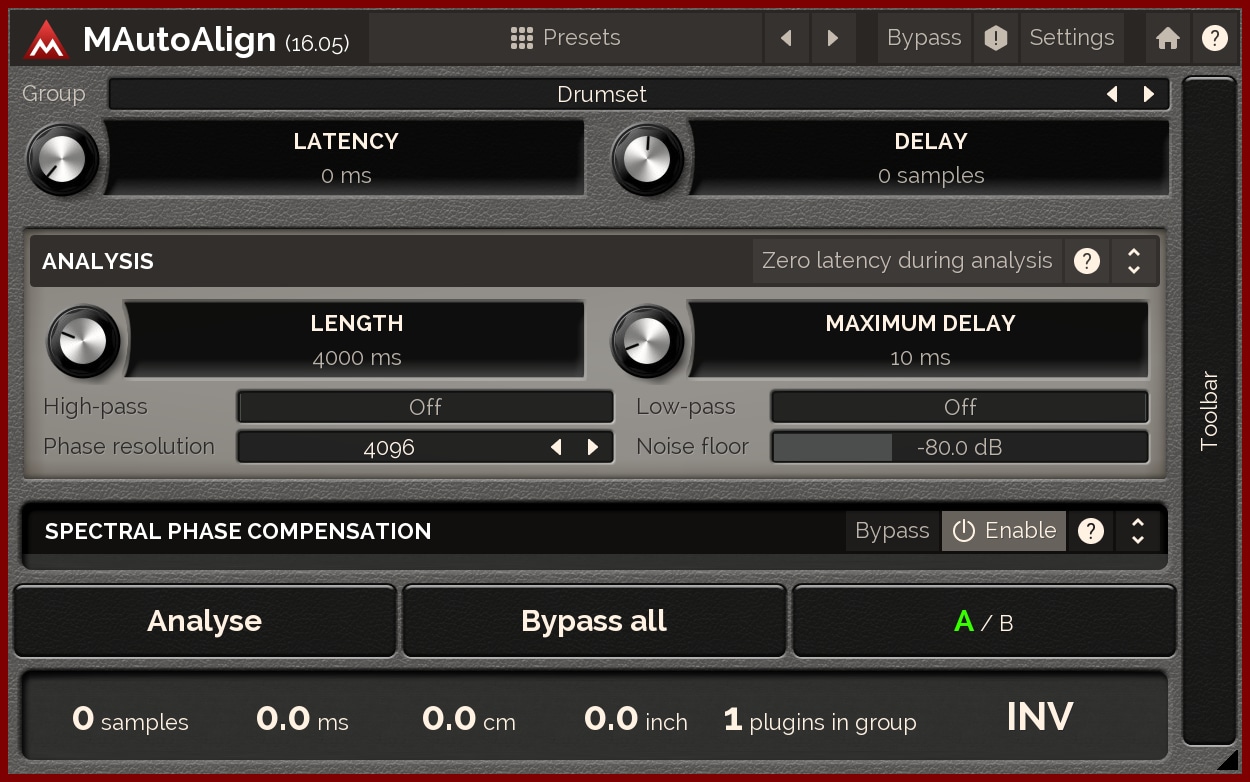Click the '0.0 ms' readout
The width and height of the screenshot is (1250, 782).
[x=302, y=718]
